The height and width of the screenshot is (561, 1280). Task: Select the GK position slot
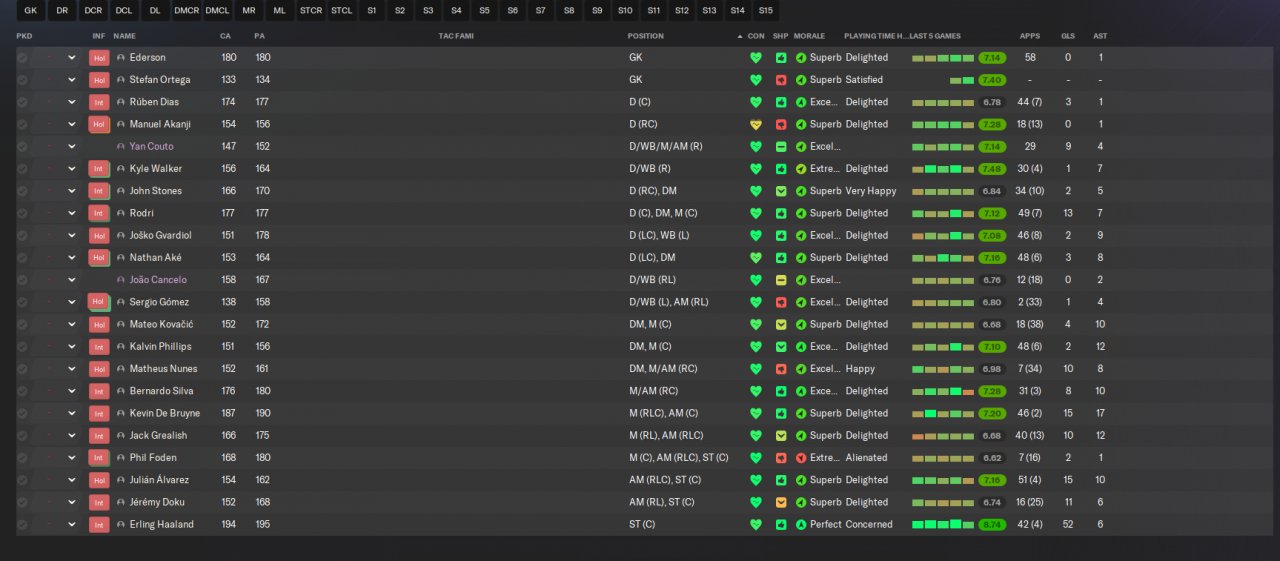coord(30,11)
